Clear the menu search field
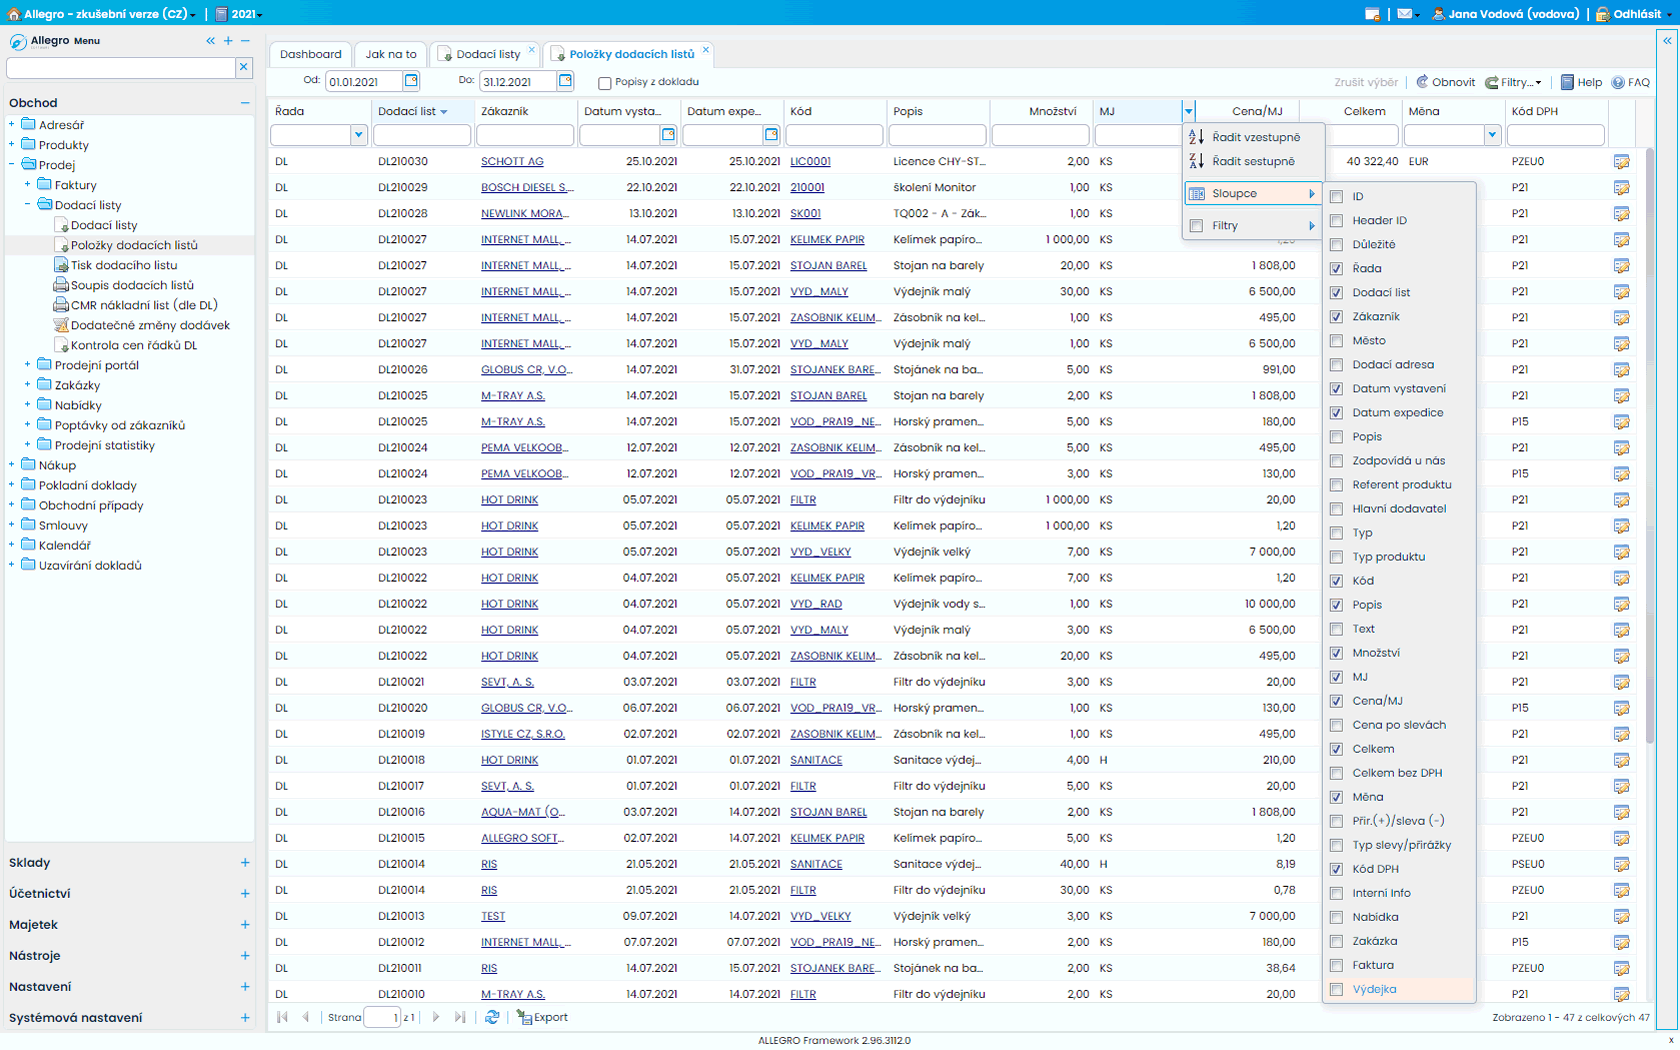 pyautogui.click(x=243, y=67)
